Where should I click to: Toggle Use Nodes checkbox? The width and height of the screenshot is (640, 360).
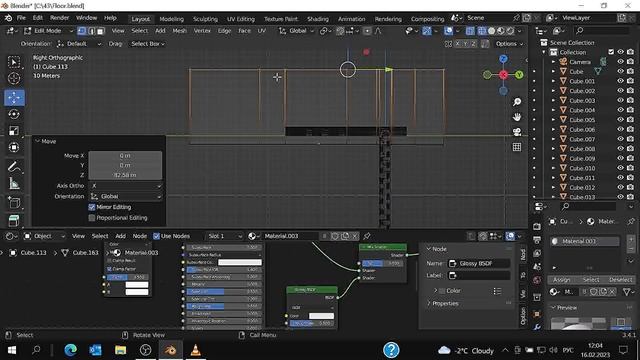tap(156, 236)
